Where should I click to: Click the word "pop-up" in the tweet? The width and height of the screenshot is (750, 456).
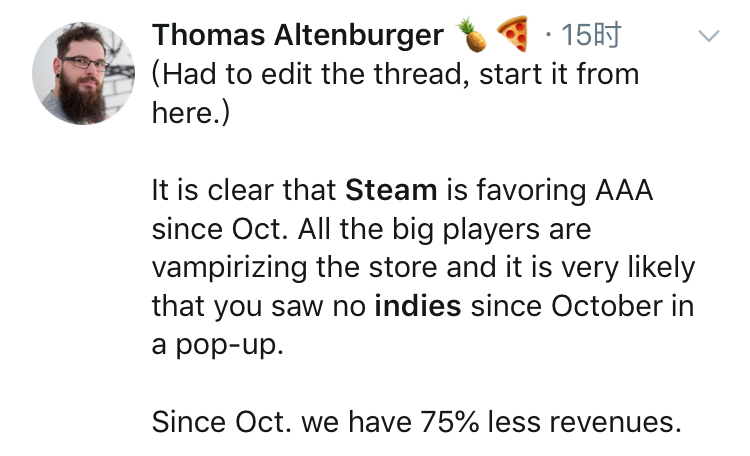pyautogui.click(x=229, y=346)
